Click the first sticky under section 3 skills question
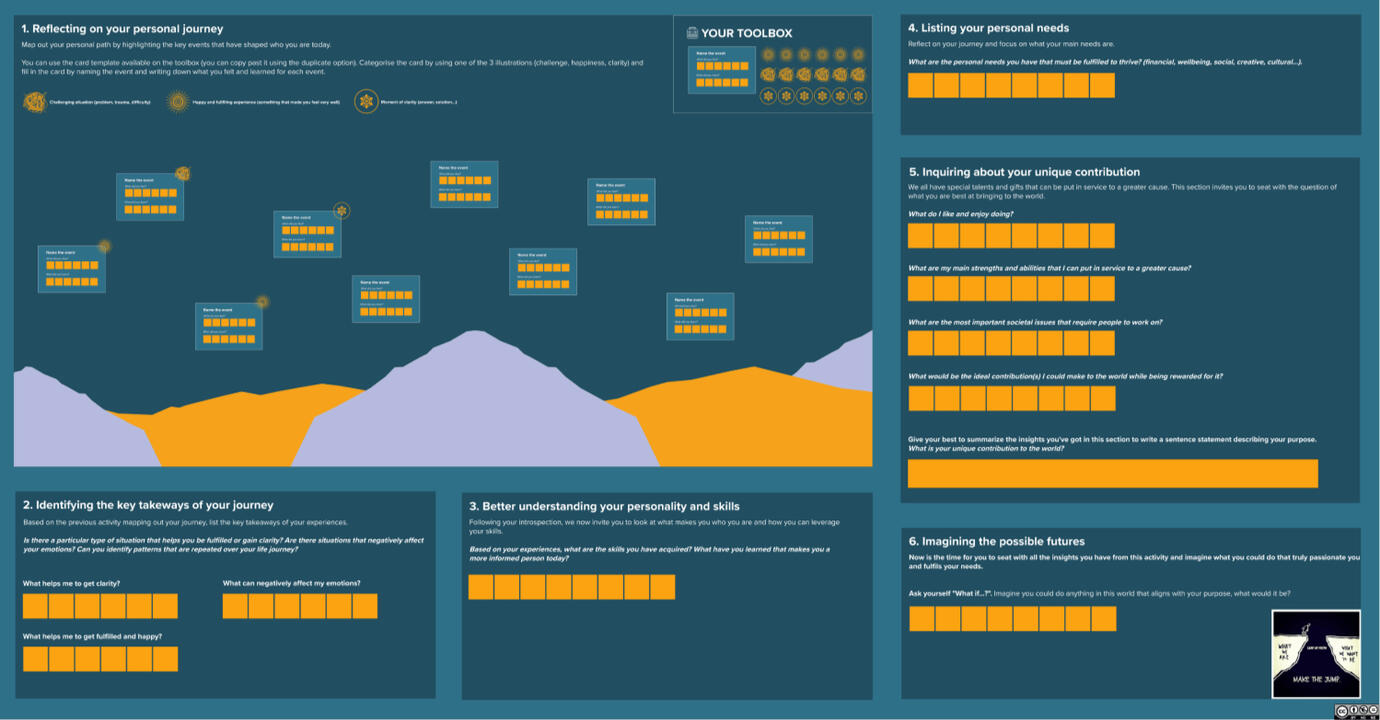 pyautogui.click(x=481, y=587)
